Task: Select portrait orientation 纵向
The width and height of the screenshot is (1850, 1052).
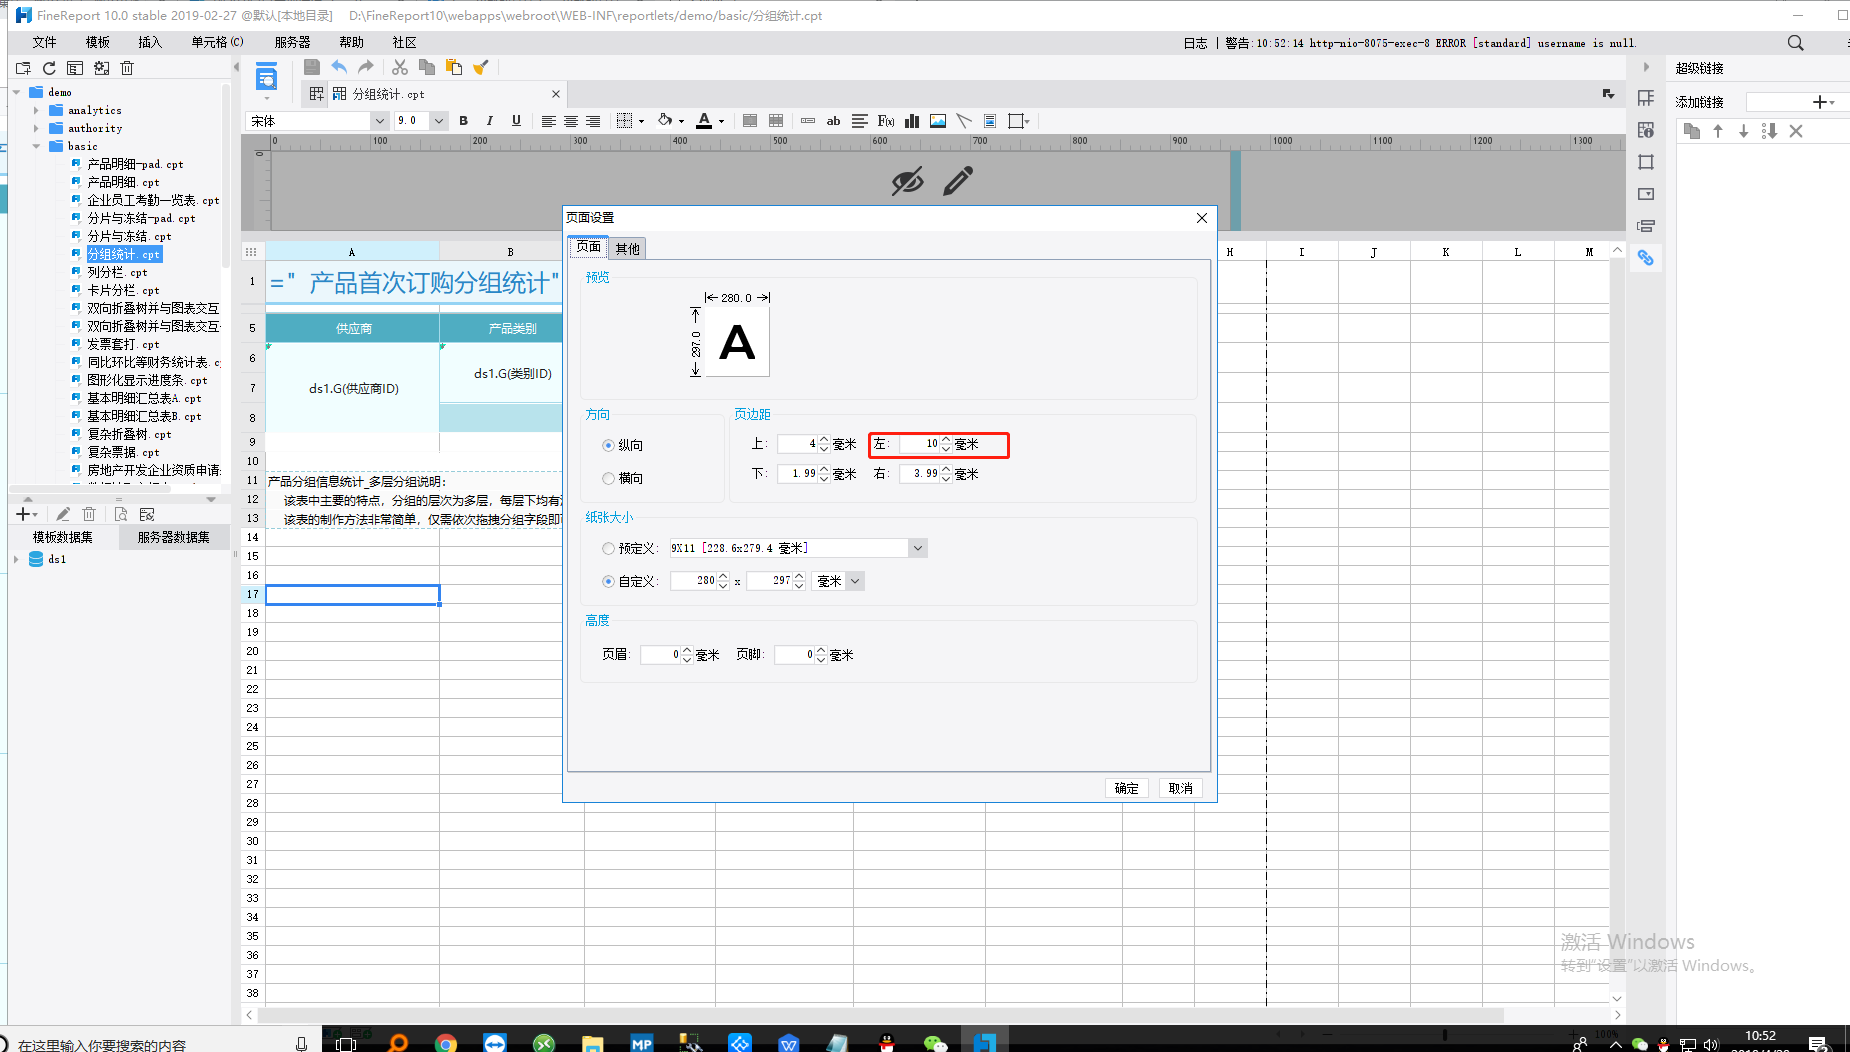Action: [608, 445]
